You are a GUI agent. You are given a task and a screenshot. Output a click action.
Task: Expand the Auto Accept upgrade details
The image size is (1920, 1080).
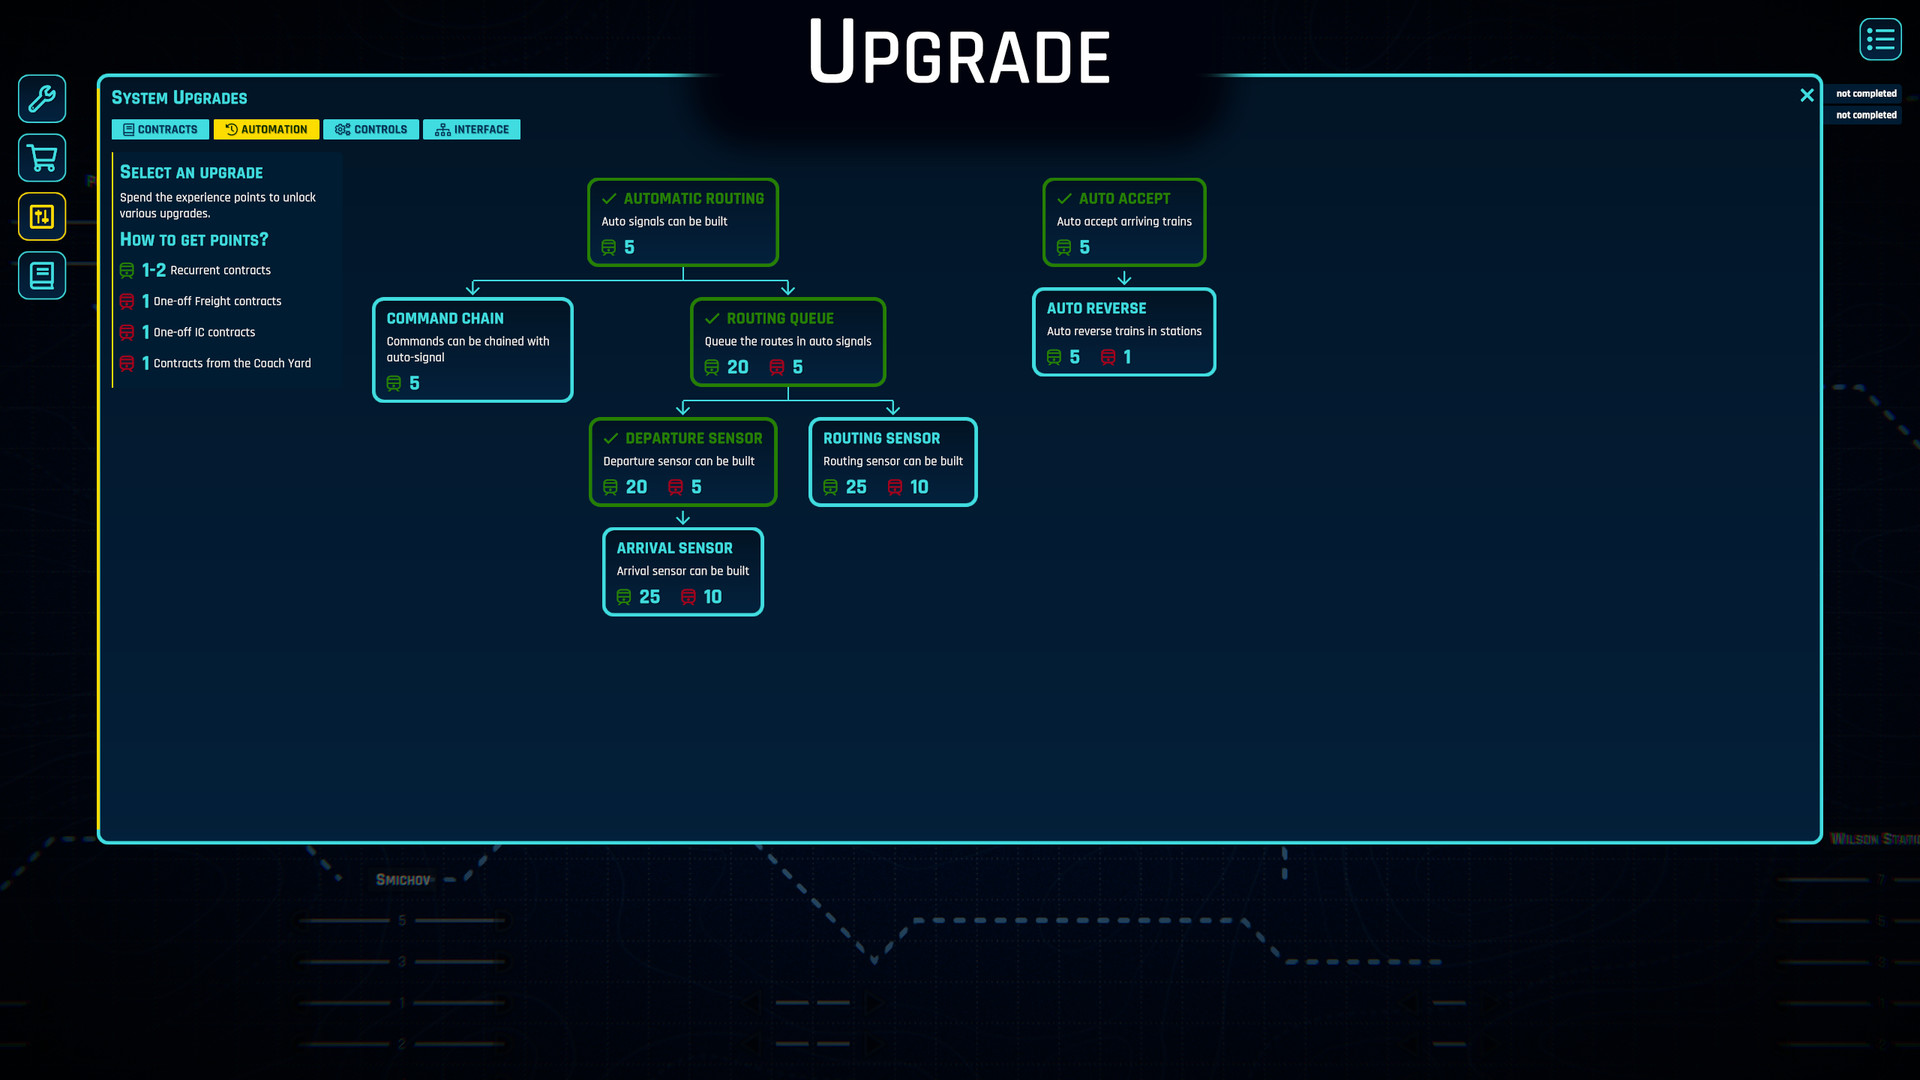1124,220
